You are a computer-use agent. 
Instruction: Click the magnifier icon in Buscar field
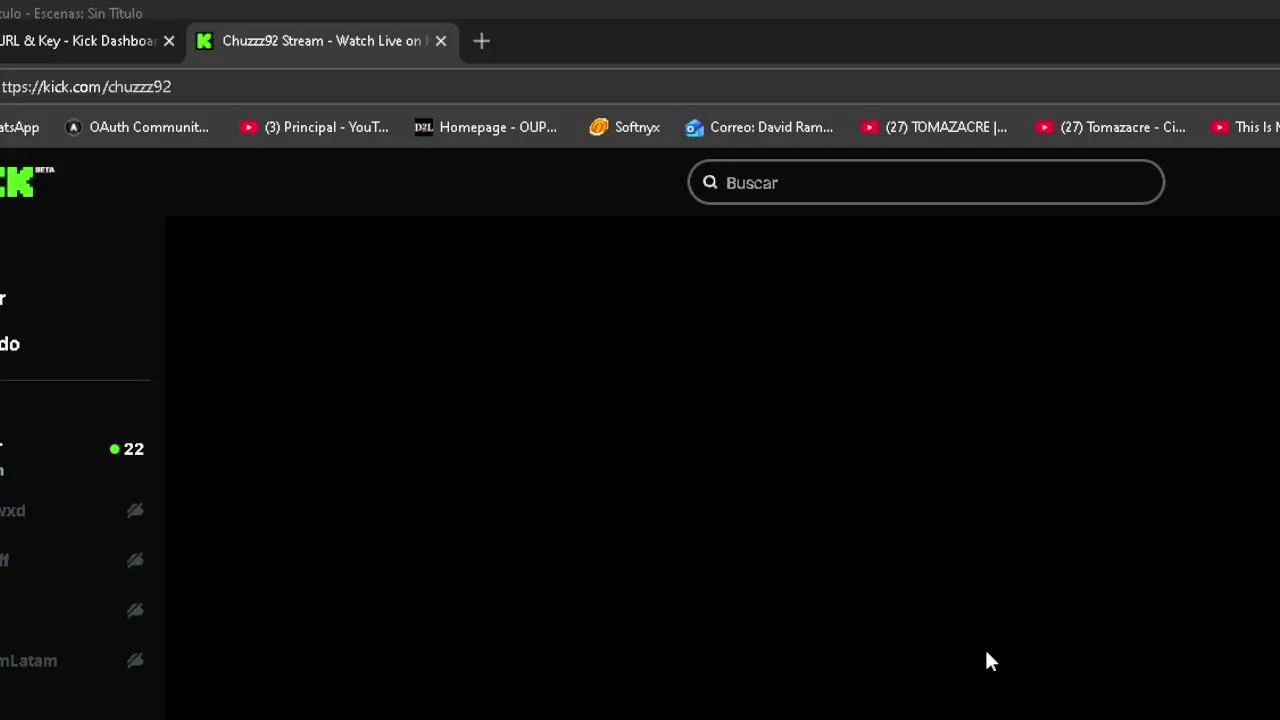[710, 182]
